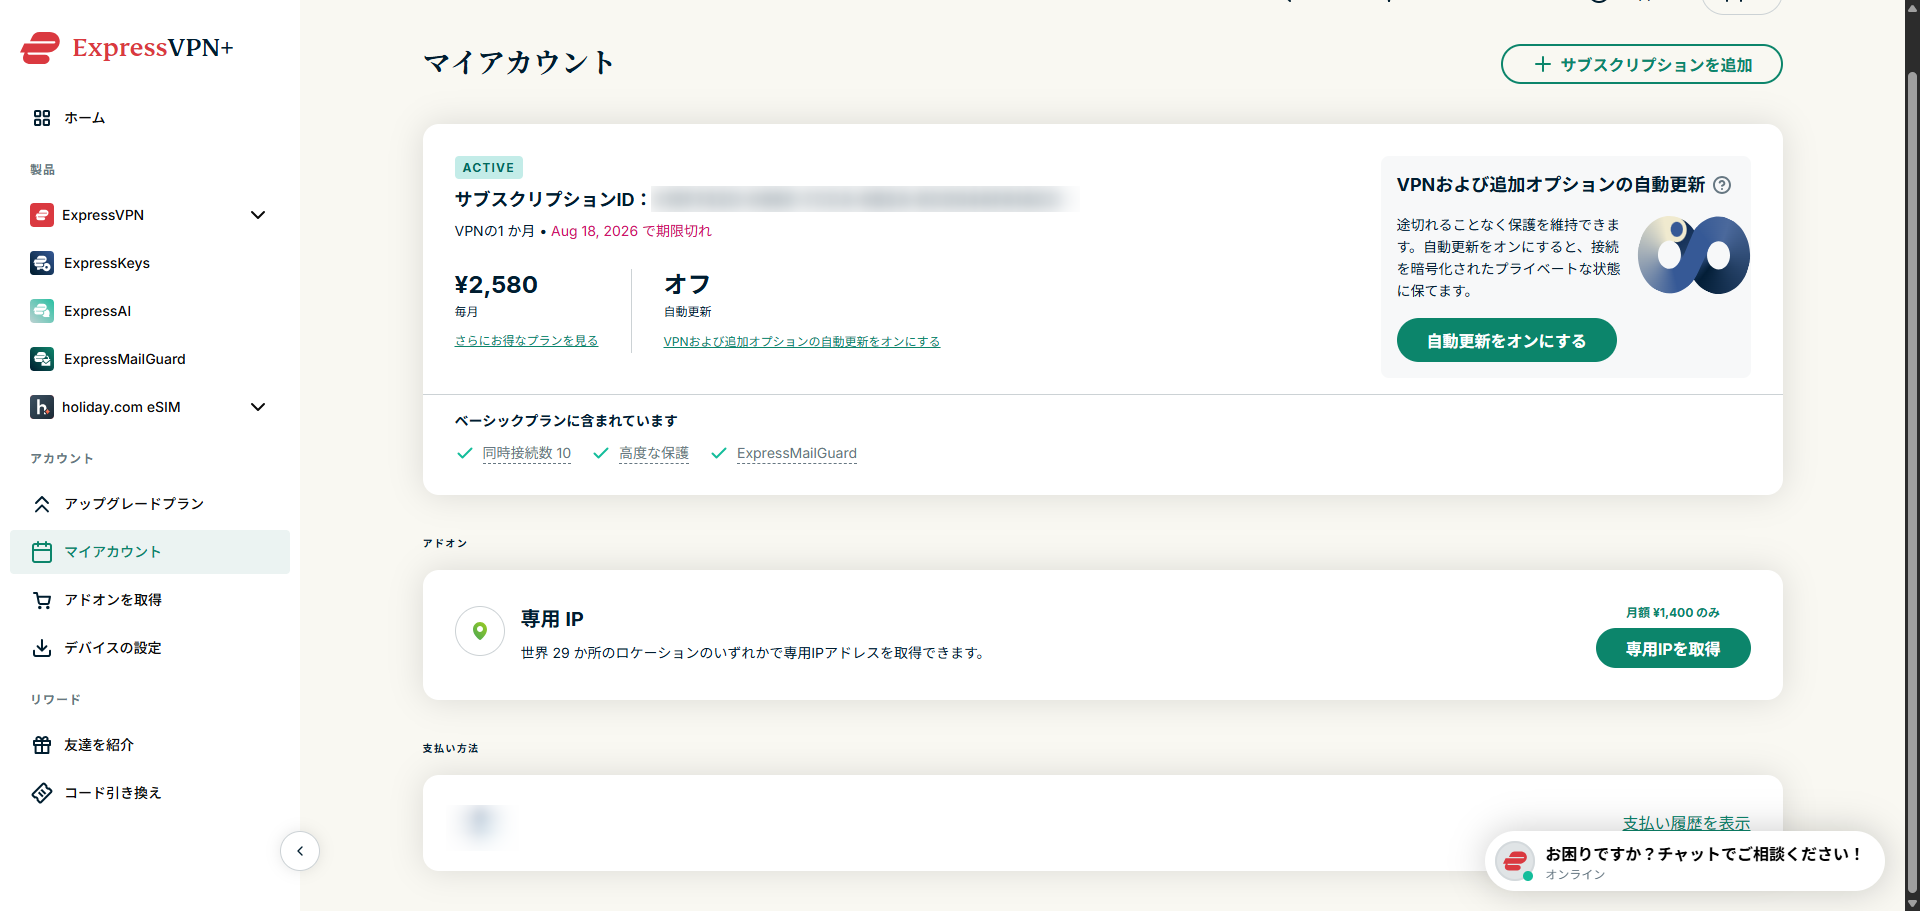Click the redeem code tag icon

(42, 793)
